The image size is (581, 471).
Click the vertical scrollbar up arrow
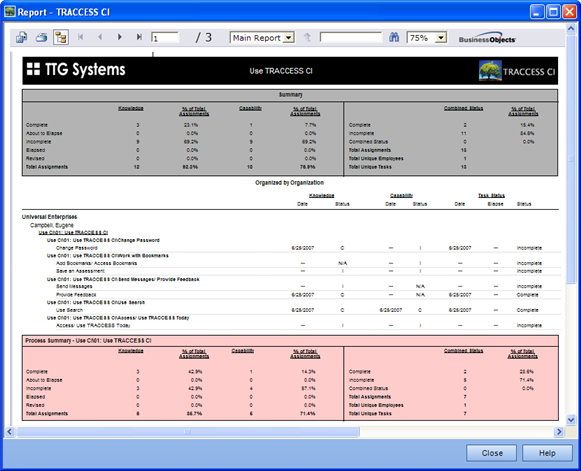(571, 28)
